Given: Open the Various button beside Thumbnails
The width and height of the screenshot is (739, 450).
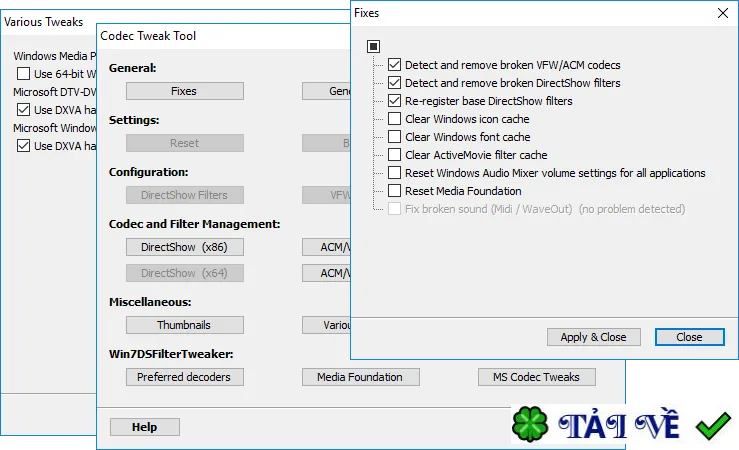Looking at the screenshot, I should click(327, 325).
